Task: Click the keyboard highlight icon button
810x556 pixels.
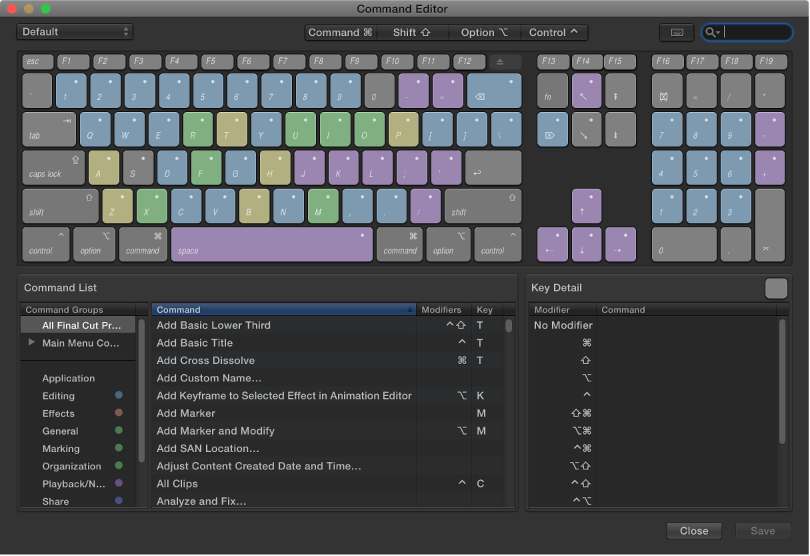Action: tap(676, 33)
